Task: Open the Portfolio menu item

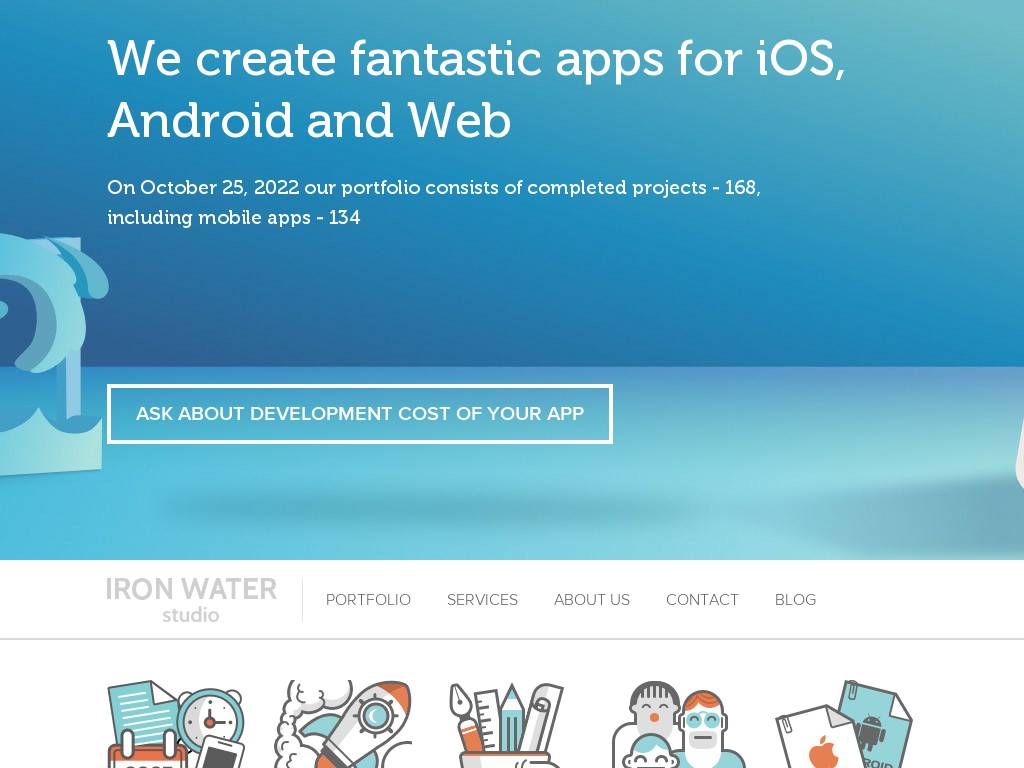Action: click(368, 600)
